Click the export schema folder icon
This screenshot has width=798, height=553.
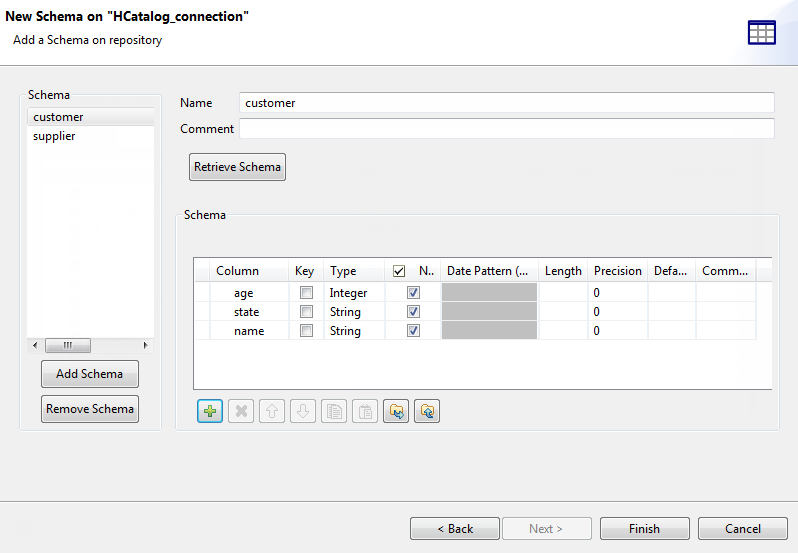click(x=427, y=411)
